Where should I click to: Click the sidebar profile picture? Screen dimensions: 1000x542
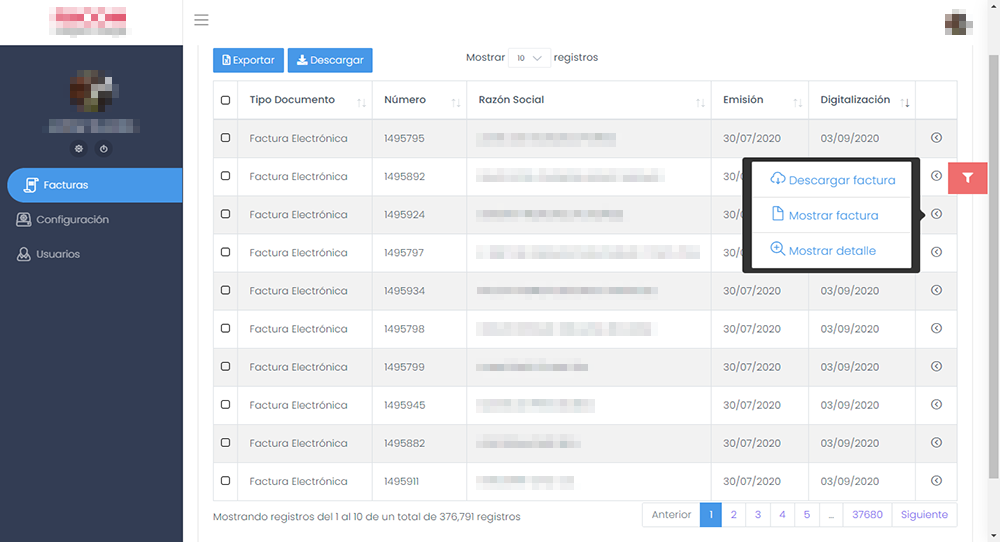pos(91,91)
